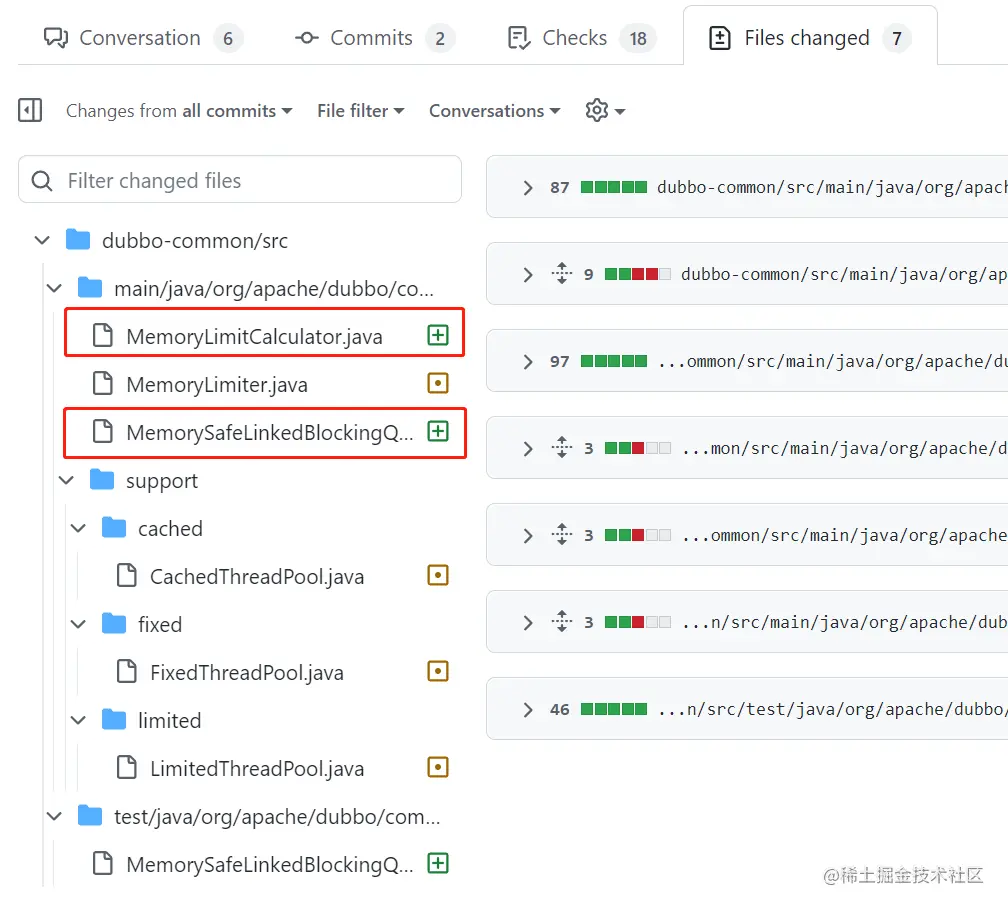The height and width of the screenshot is (909, 1008).
Task: Click the cached folder icon
Action: 114,528
